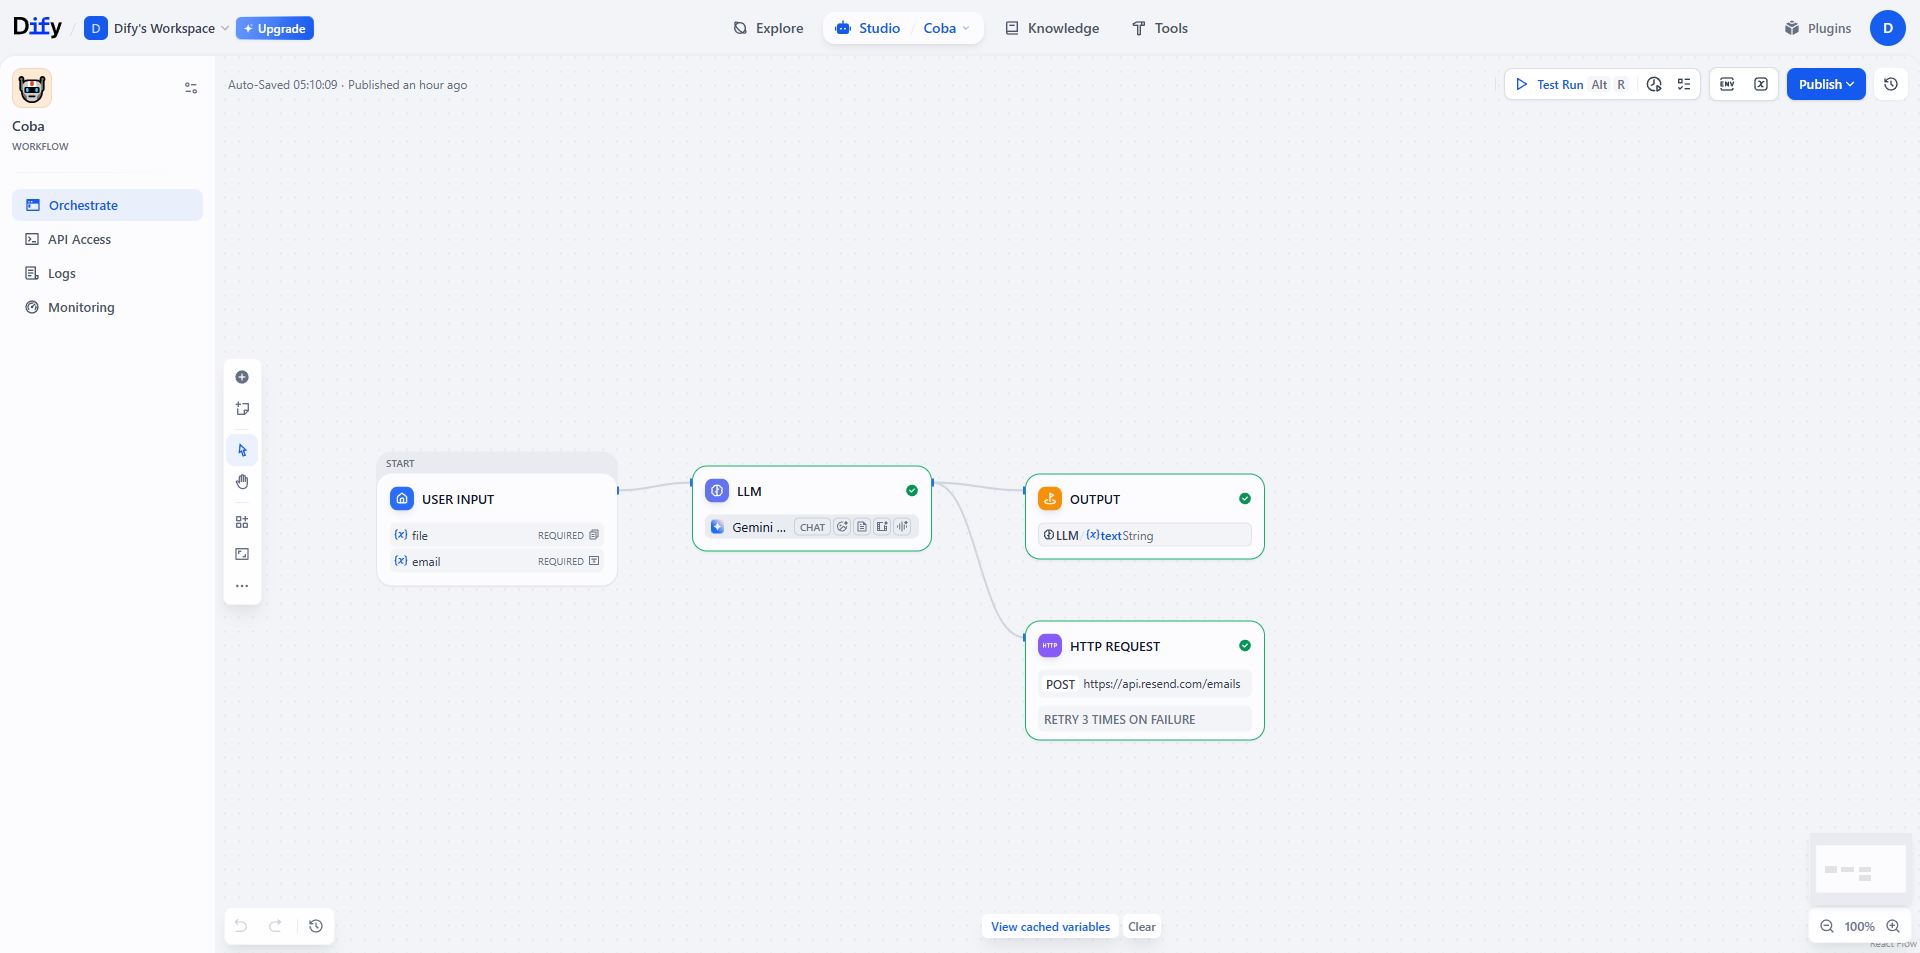Screen dimensions: 1920x953
Task: Add a note with the sticky-note icon
Action: [242, 409]
